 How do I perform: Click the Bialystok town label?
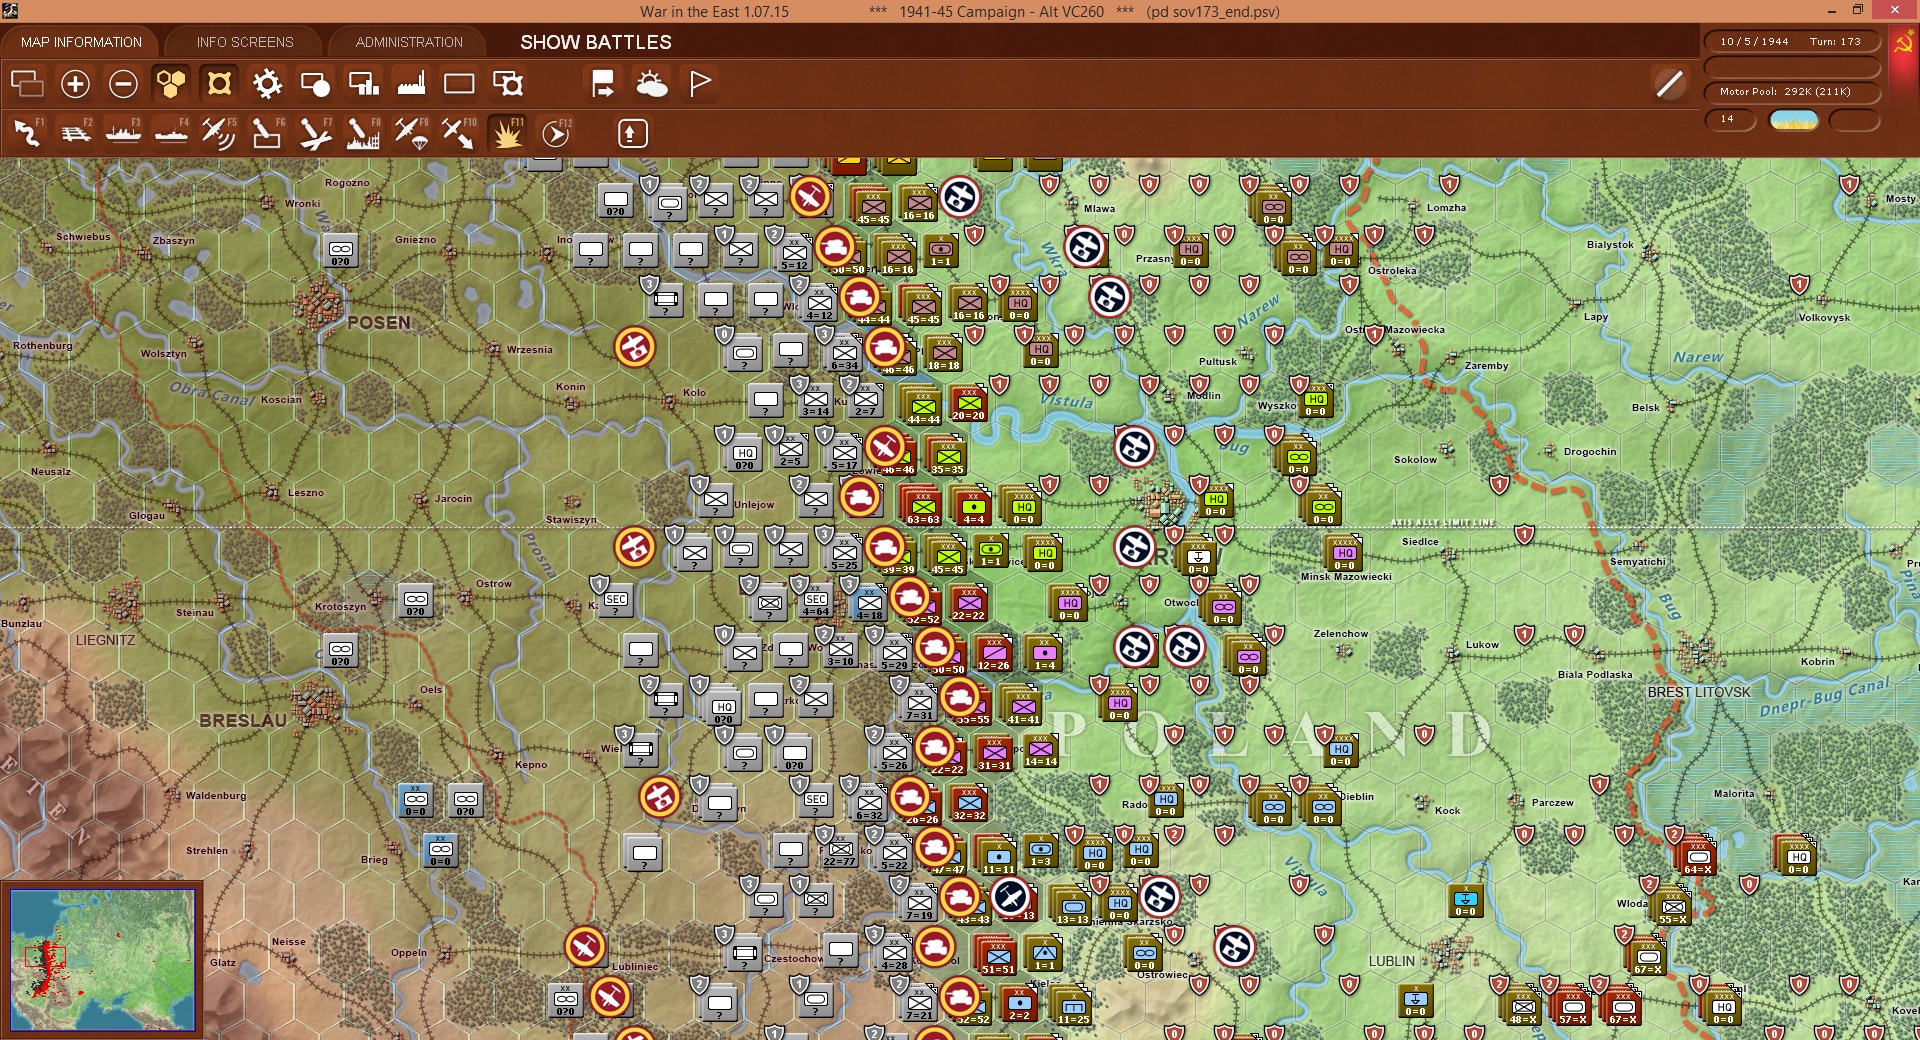1610,244
